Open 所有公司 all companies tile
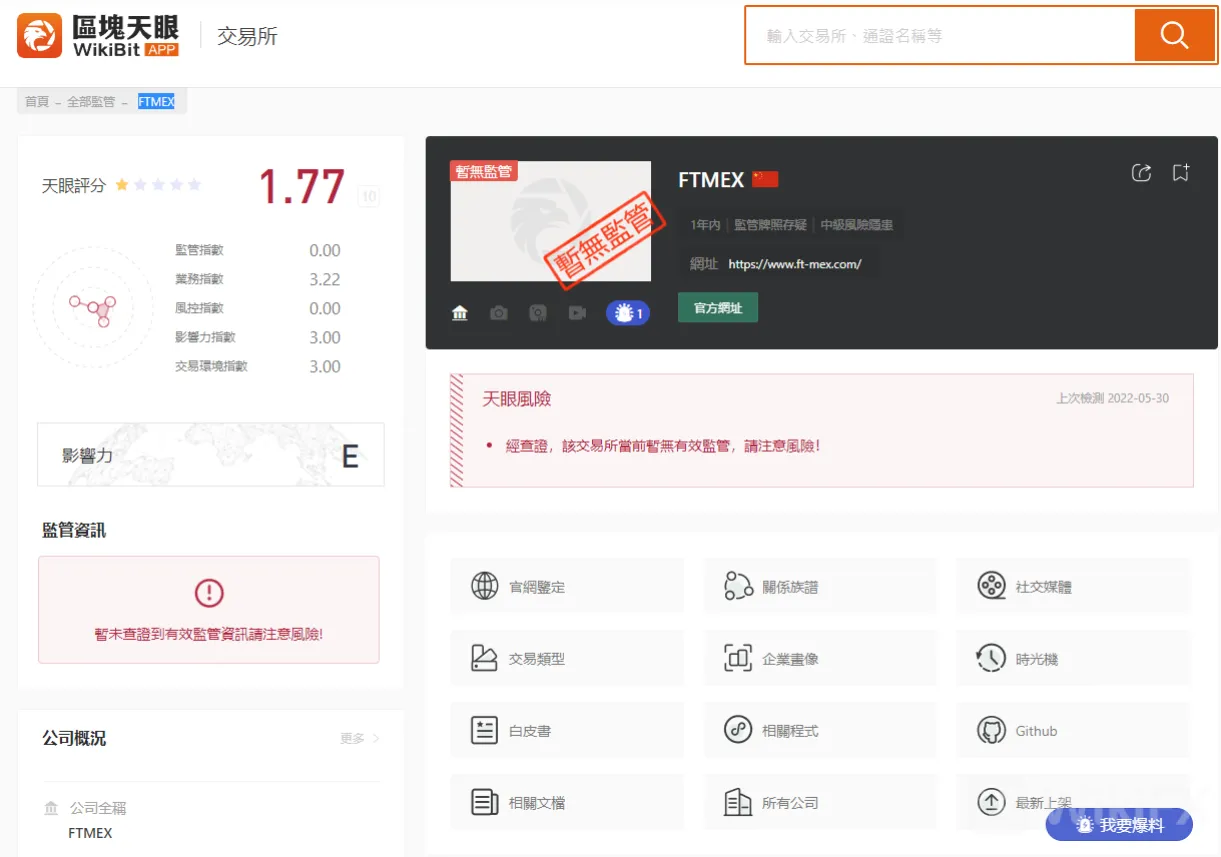Screen dimensions: 1221x857 point(820,802)
